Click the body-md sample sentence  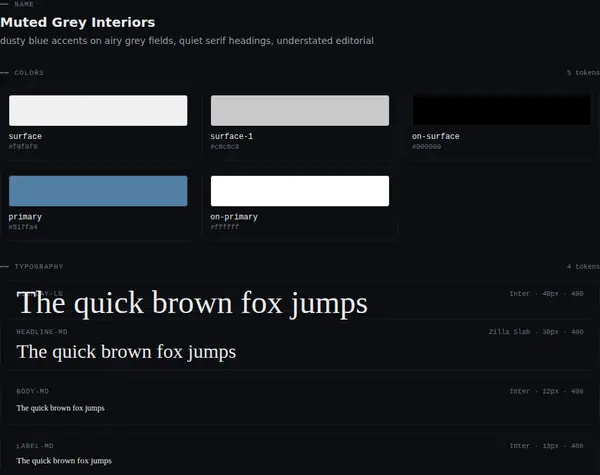pos(60,408)
